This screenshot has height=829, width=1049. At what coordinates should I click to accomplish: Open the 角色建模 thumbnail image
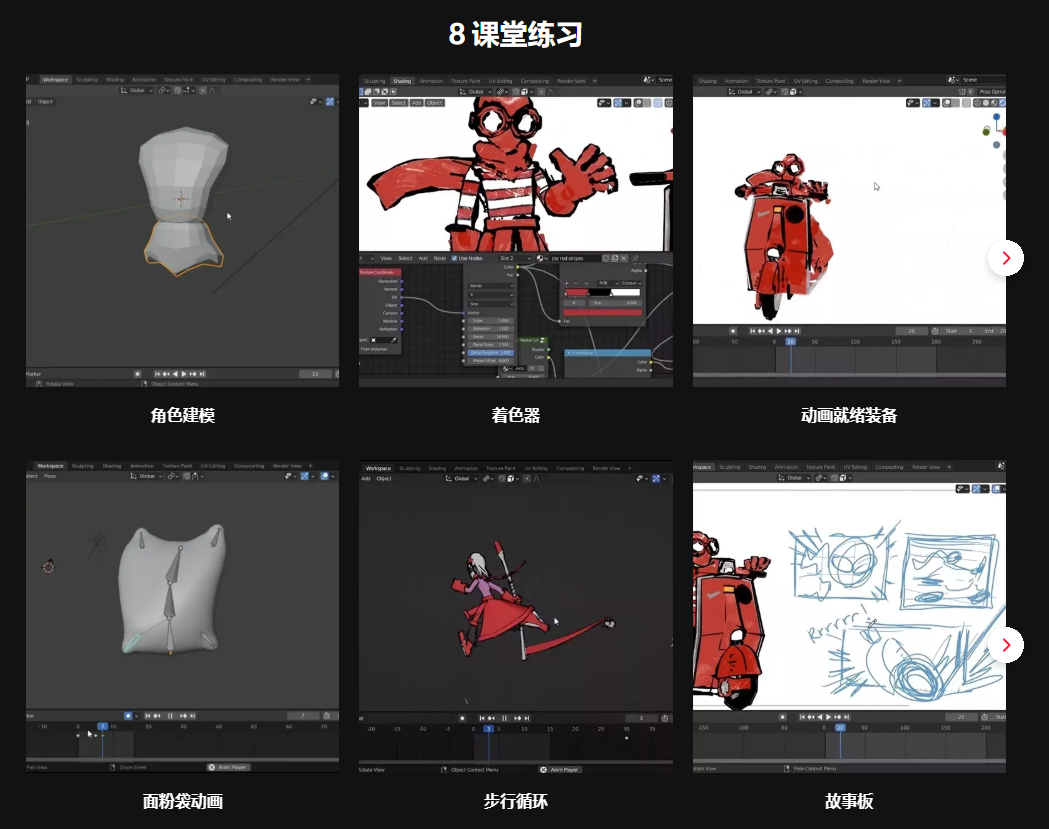point(182,230)
